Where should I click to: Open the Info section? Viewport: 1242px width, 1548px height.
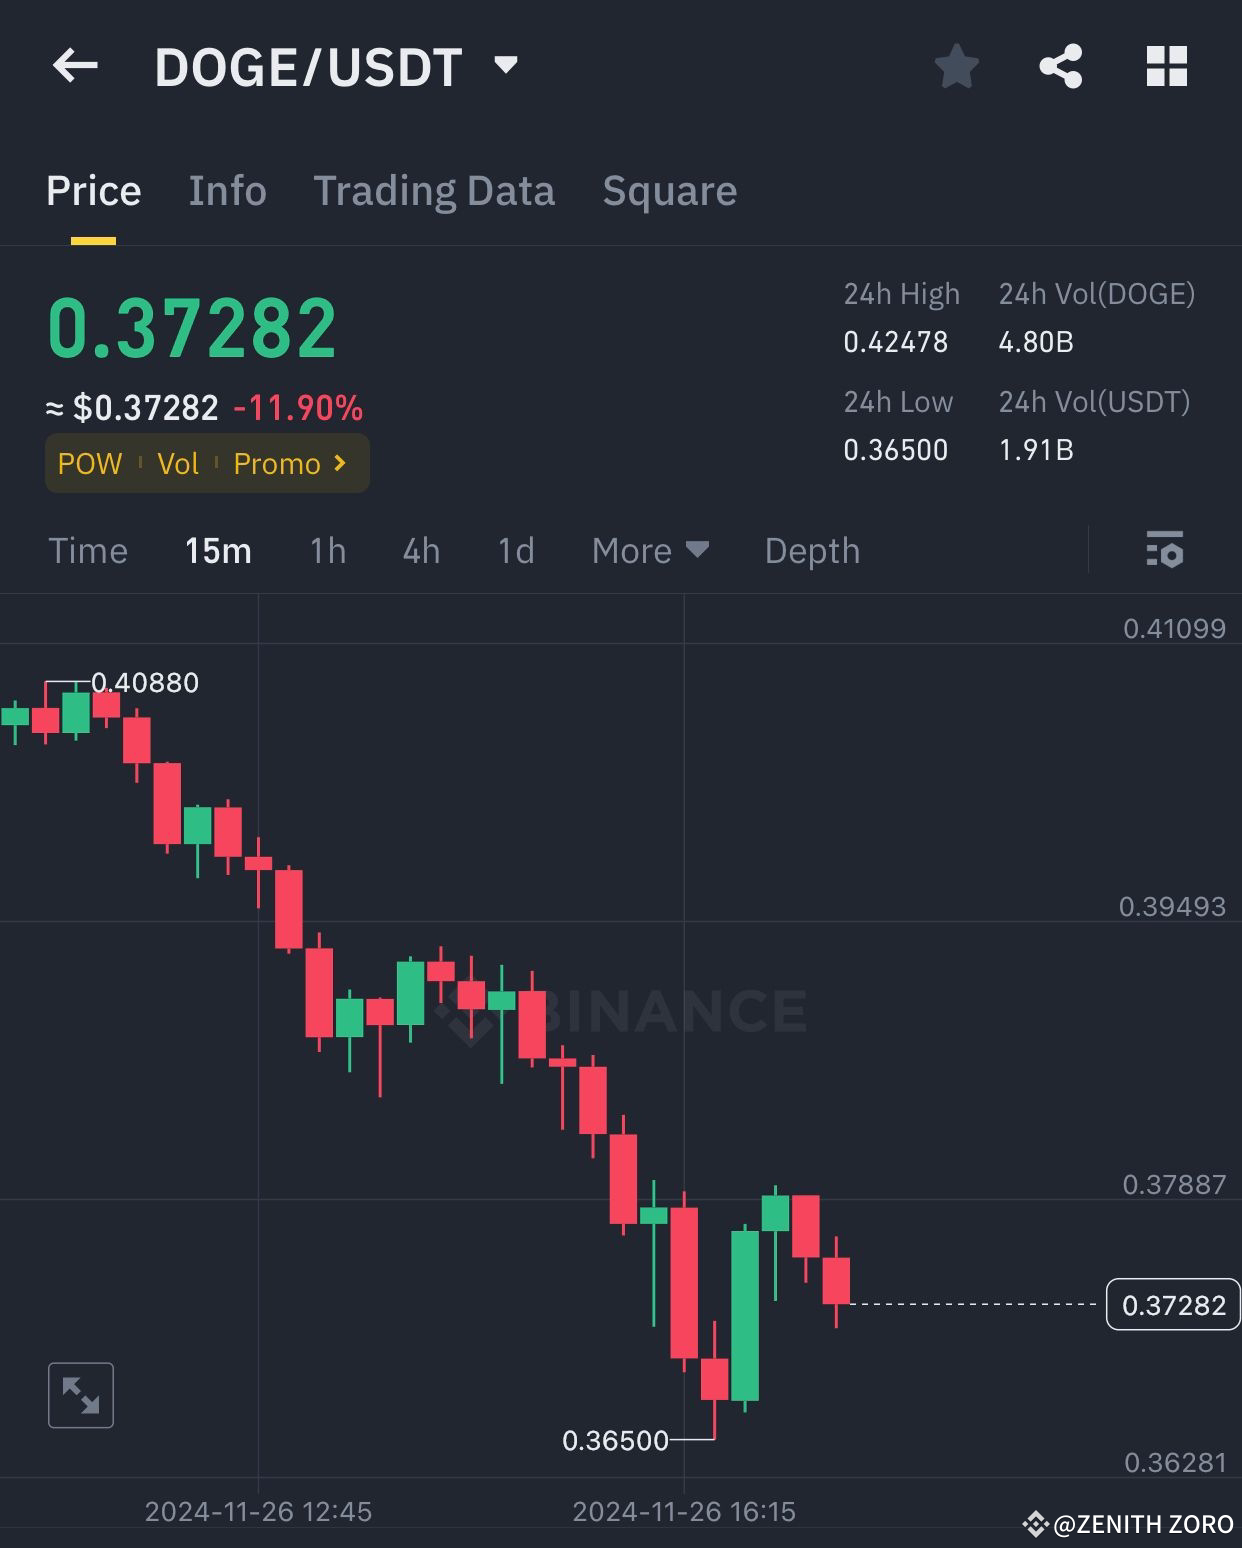click(x=227, y=190)
